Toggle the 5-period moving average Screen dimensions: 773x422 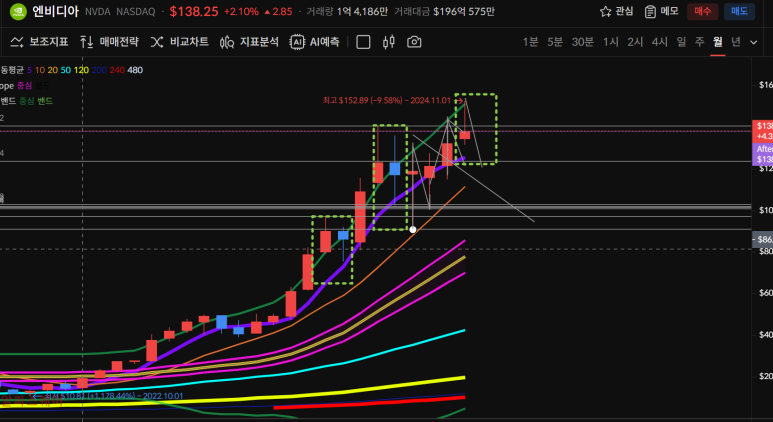point(30,70)
